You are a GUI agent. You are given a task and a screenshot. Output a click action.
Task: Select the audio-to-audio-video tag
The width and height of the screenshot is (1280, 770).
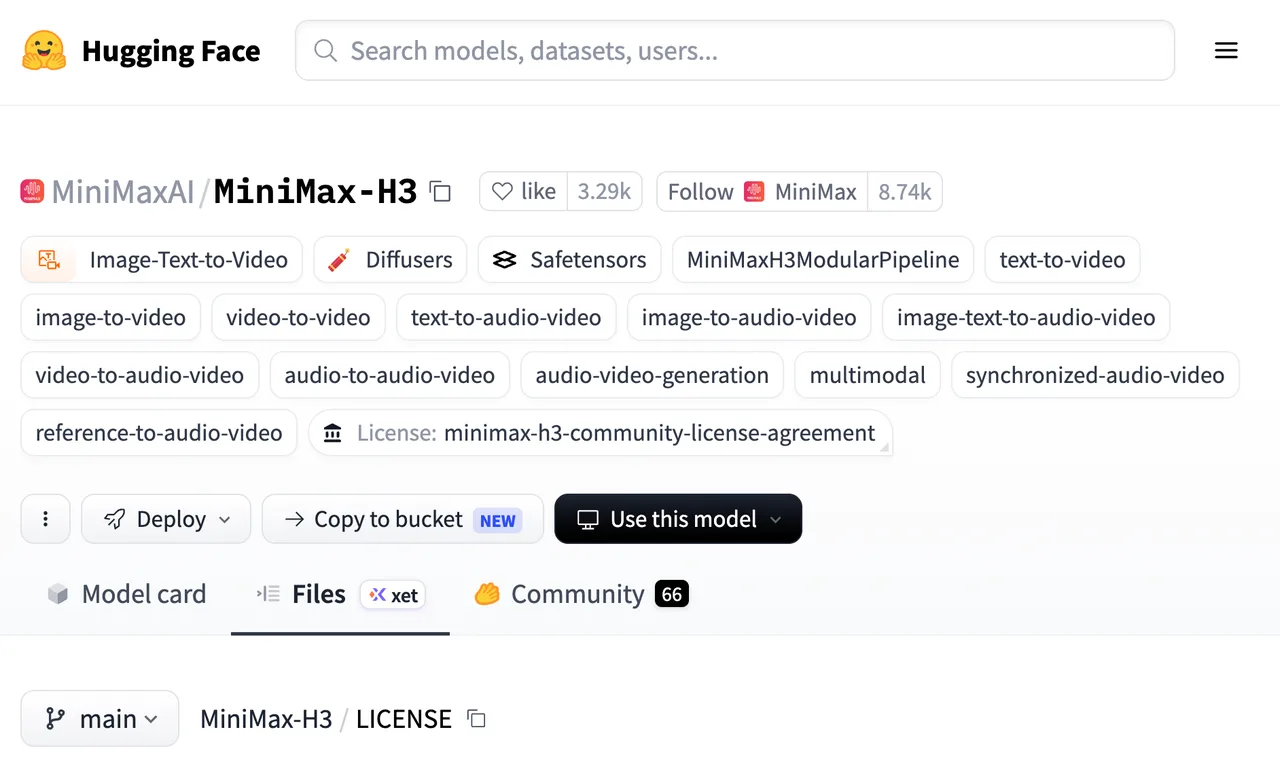[390, 375]
